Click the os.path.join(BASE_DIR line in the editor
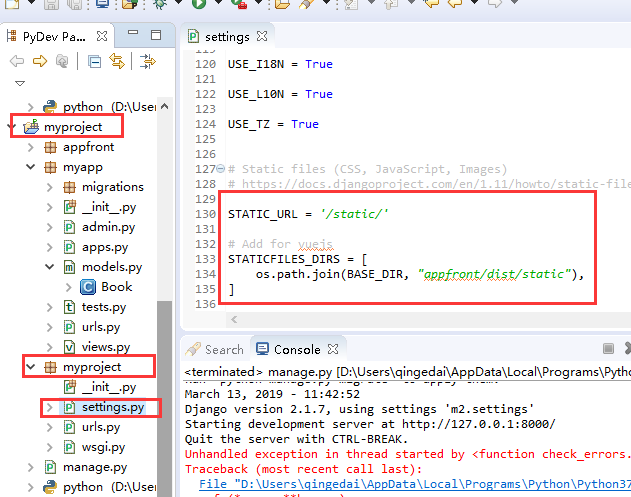 (x=419, y=274)
